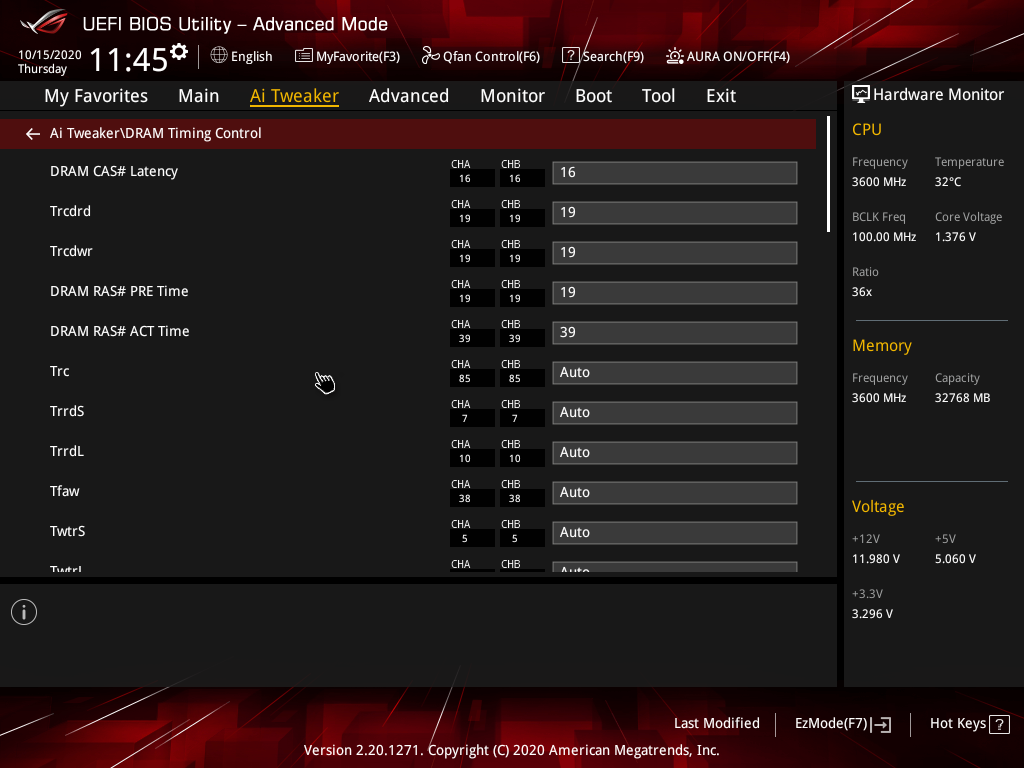Screen dimensions: 1024x768
Task: Open MyFavorite(F3) list icon
Action: pos(304,56)
